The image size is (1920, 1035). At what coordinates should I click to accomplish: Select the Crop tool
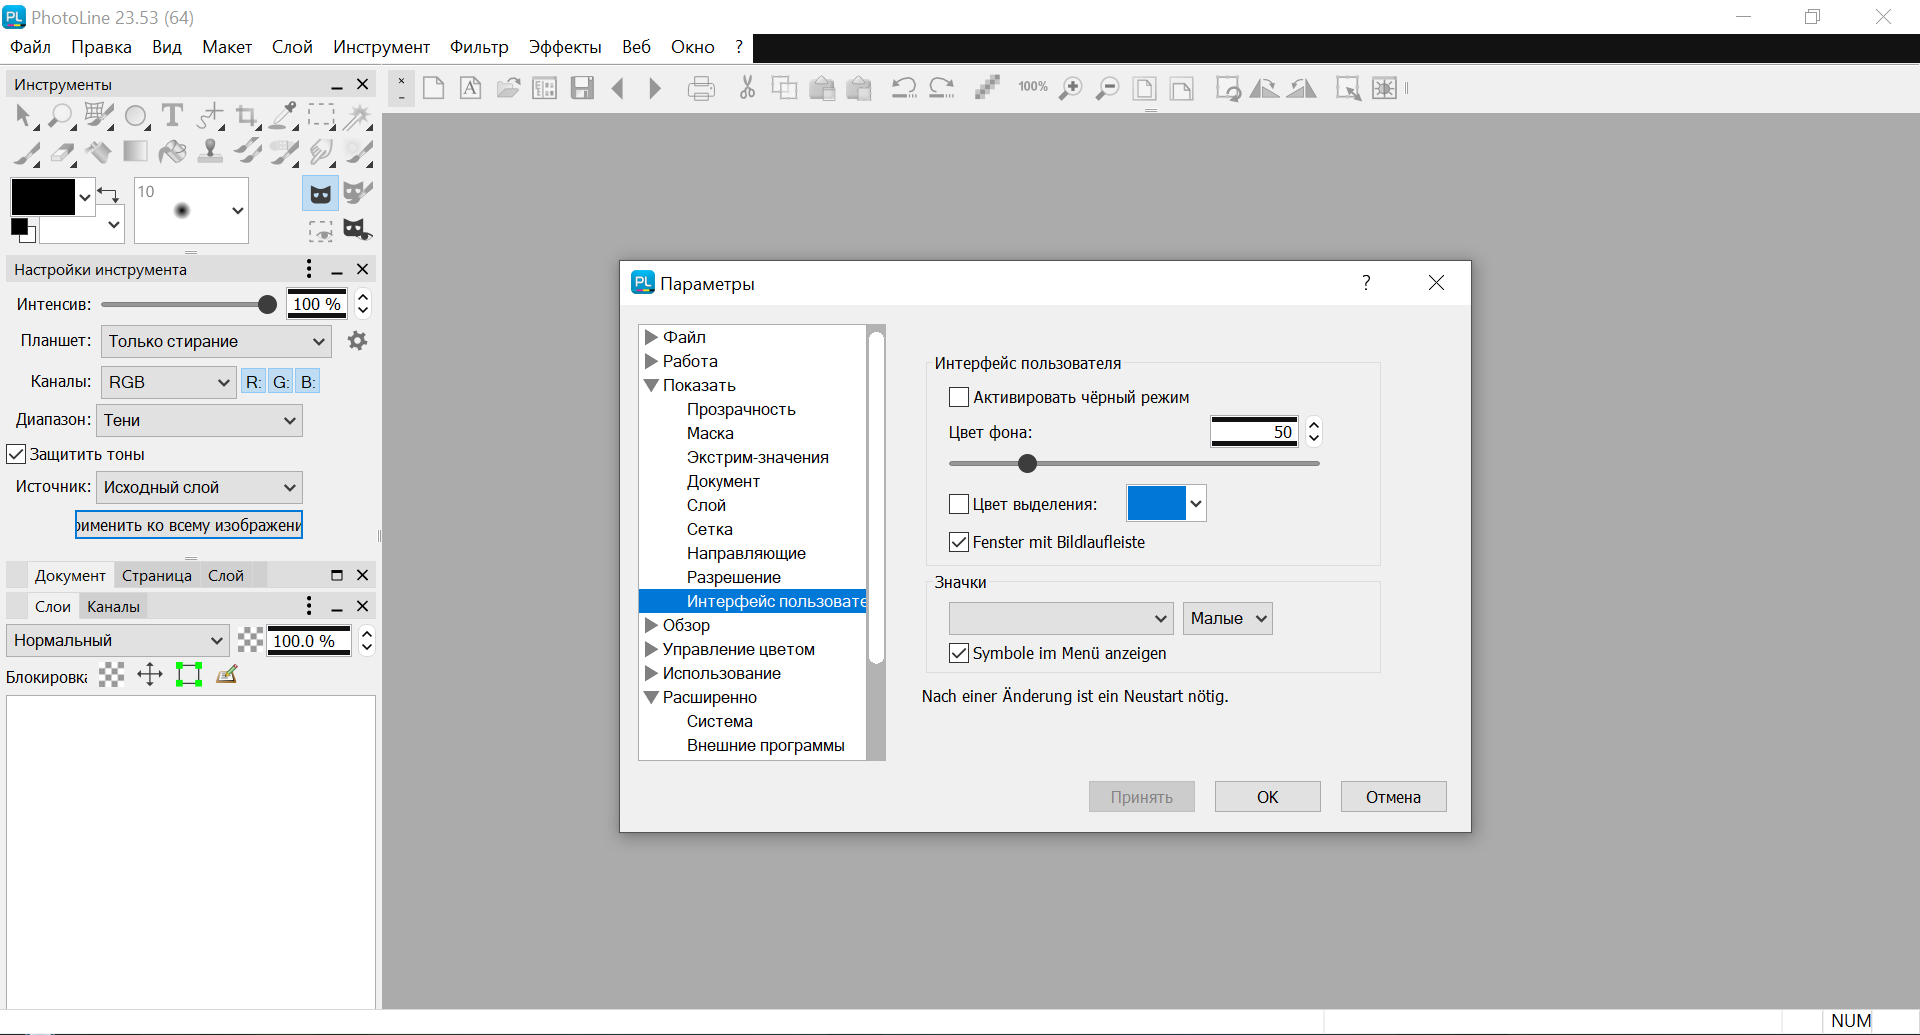247,117
